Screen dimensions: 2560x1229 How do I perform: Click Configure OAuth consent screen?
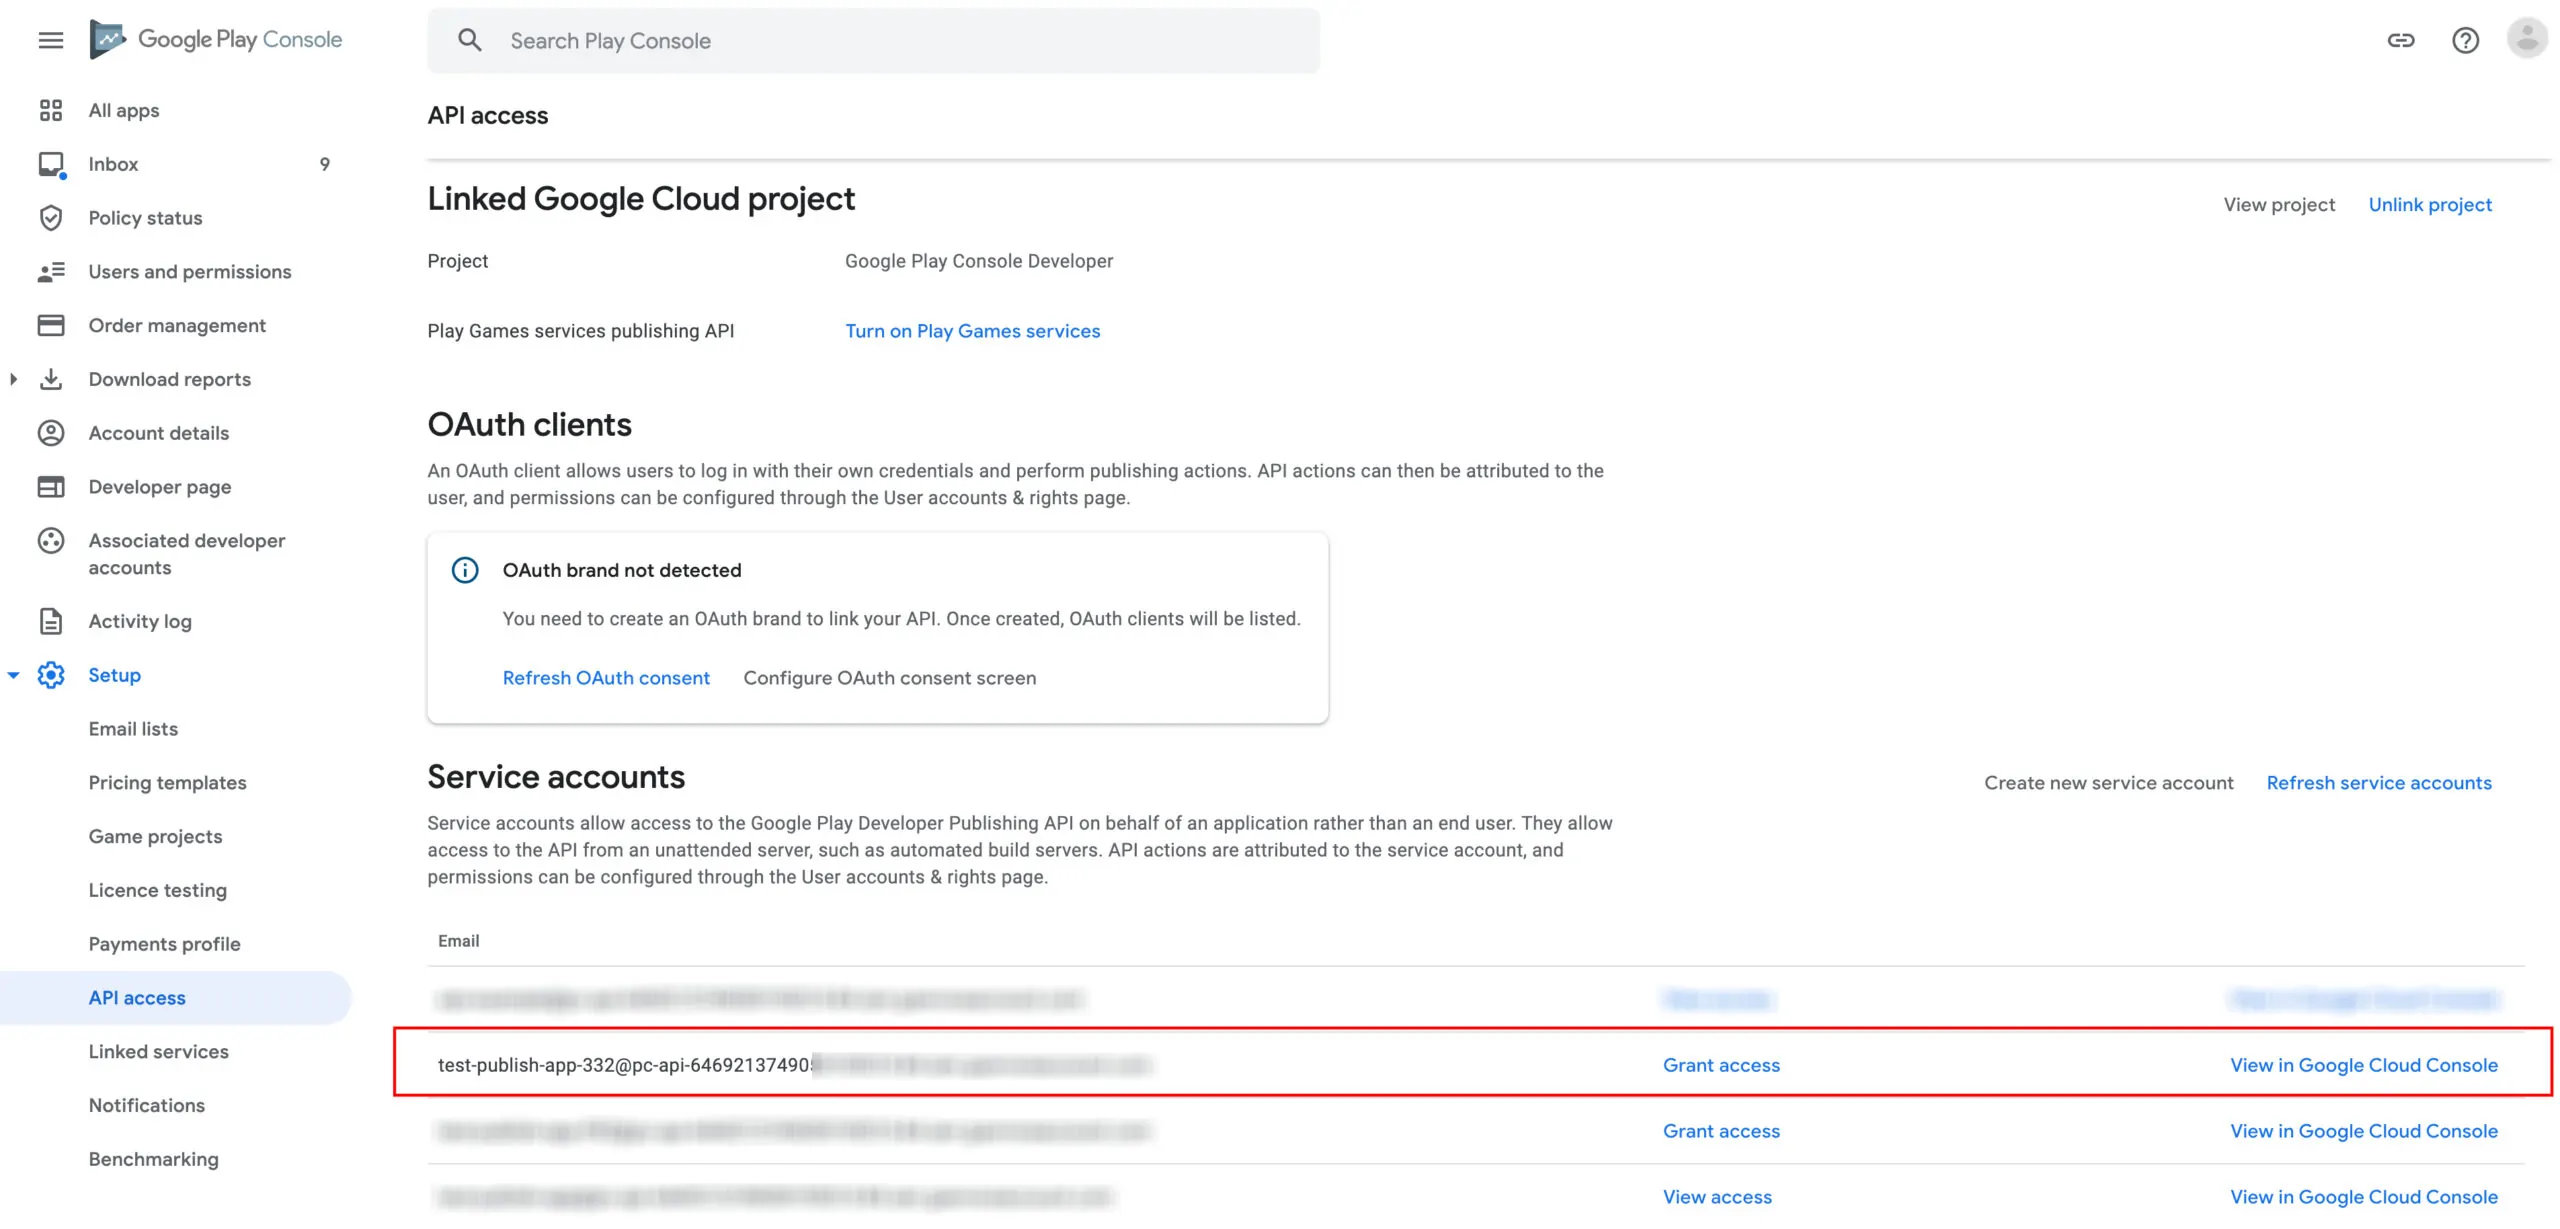889,678
